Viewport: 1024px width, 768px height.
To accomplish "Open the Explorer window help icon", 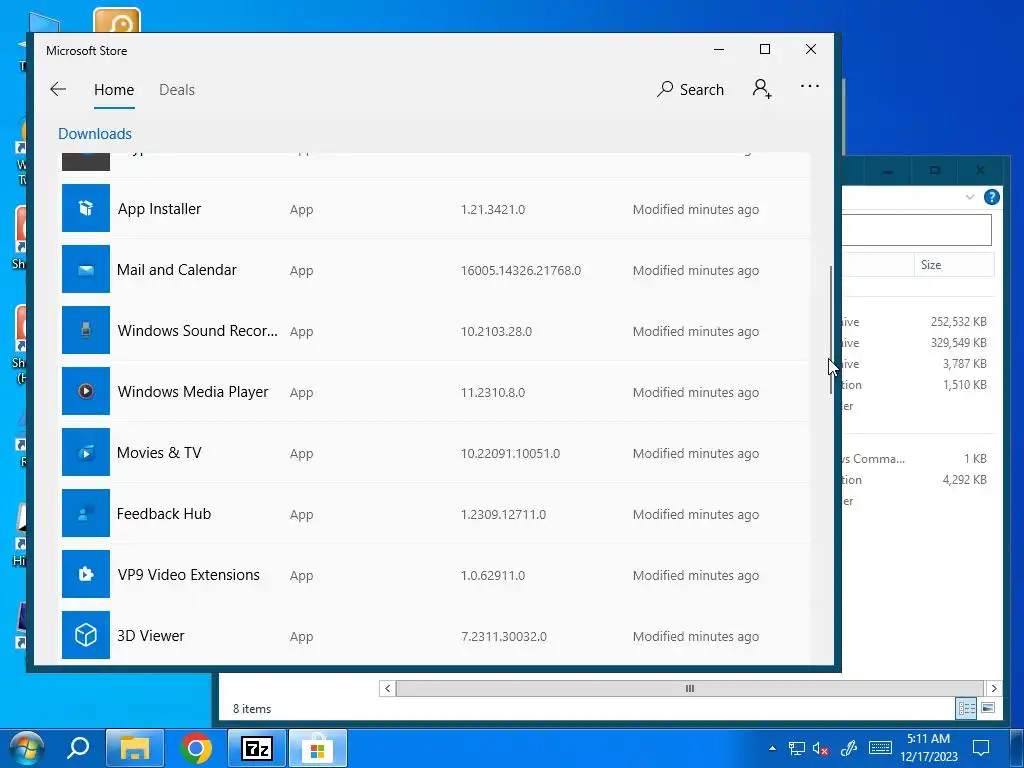I will 991,197.
